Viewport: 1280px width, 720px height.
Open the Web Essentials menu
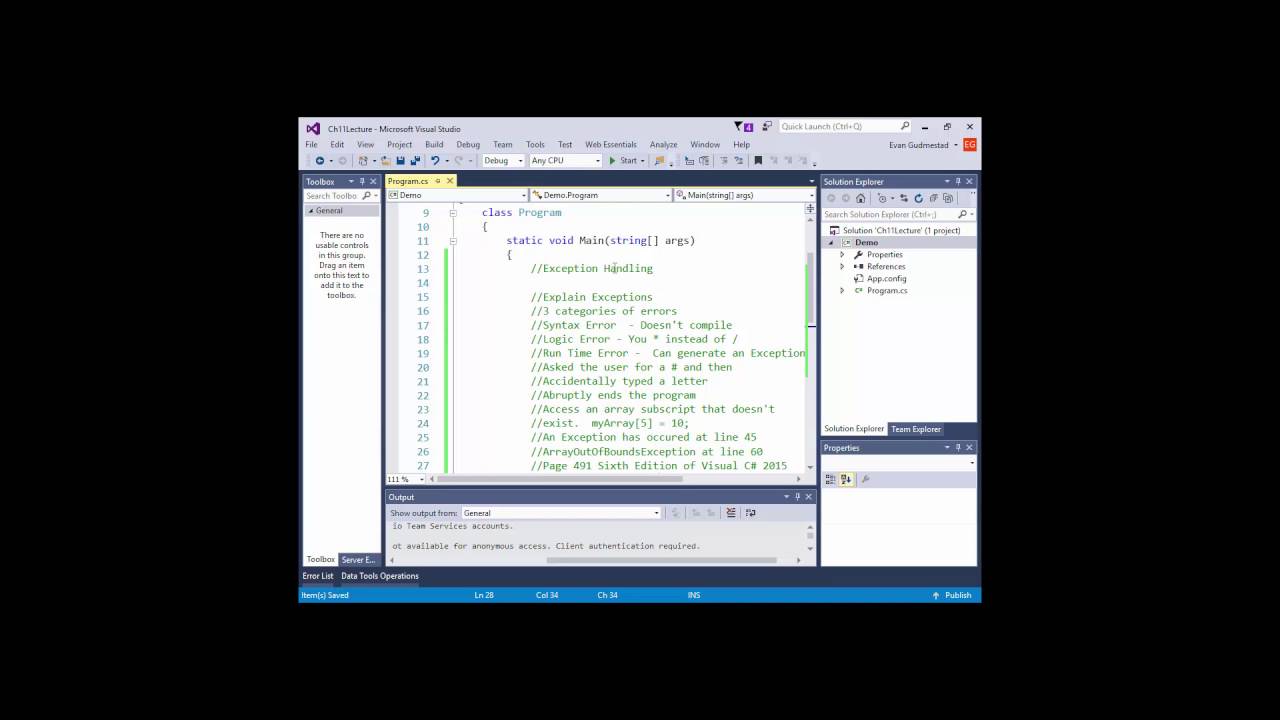click(x=611, y=145)
